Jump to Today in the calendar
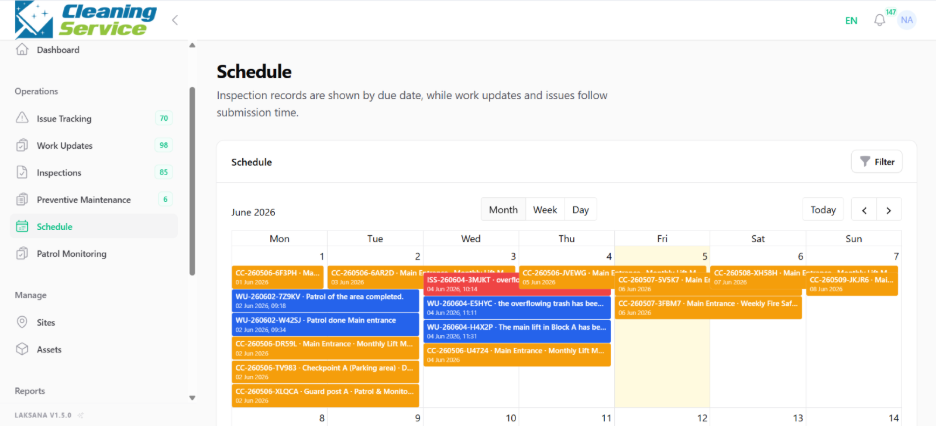 (x=823, y=209)
